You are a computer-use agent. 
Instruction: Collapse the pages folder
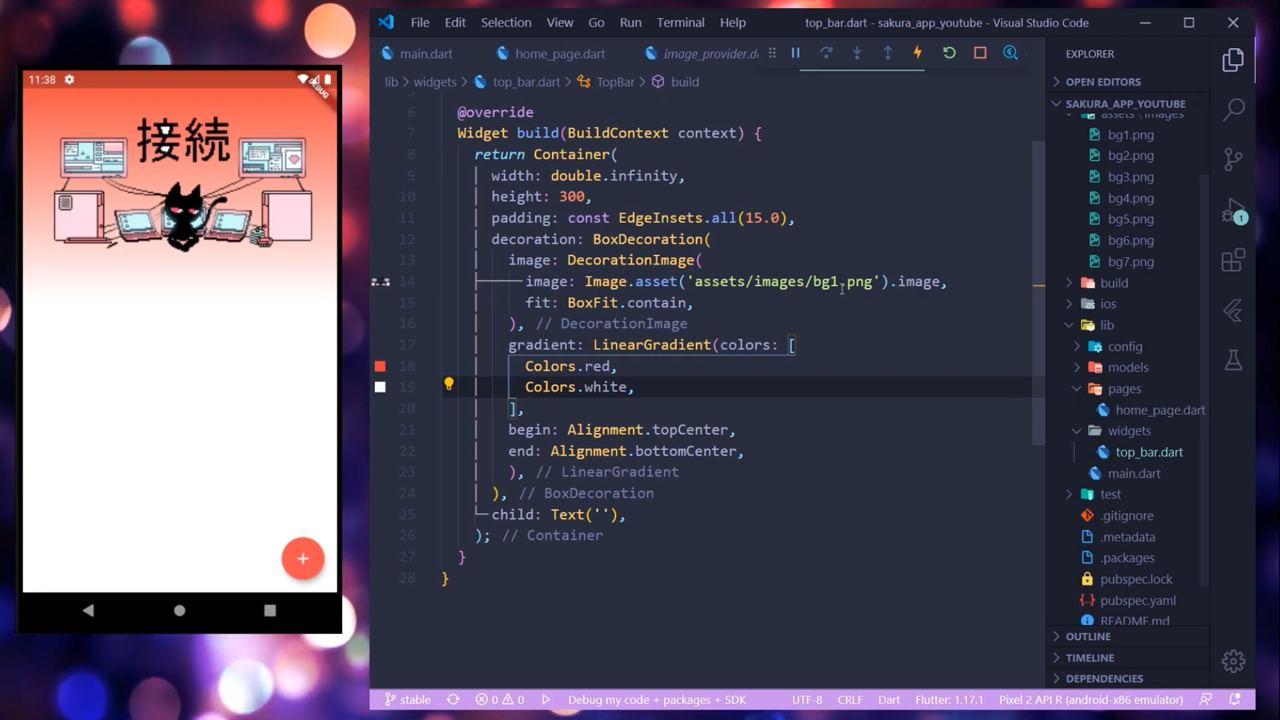click(1124, 389)
